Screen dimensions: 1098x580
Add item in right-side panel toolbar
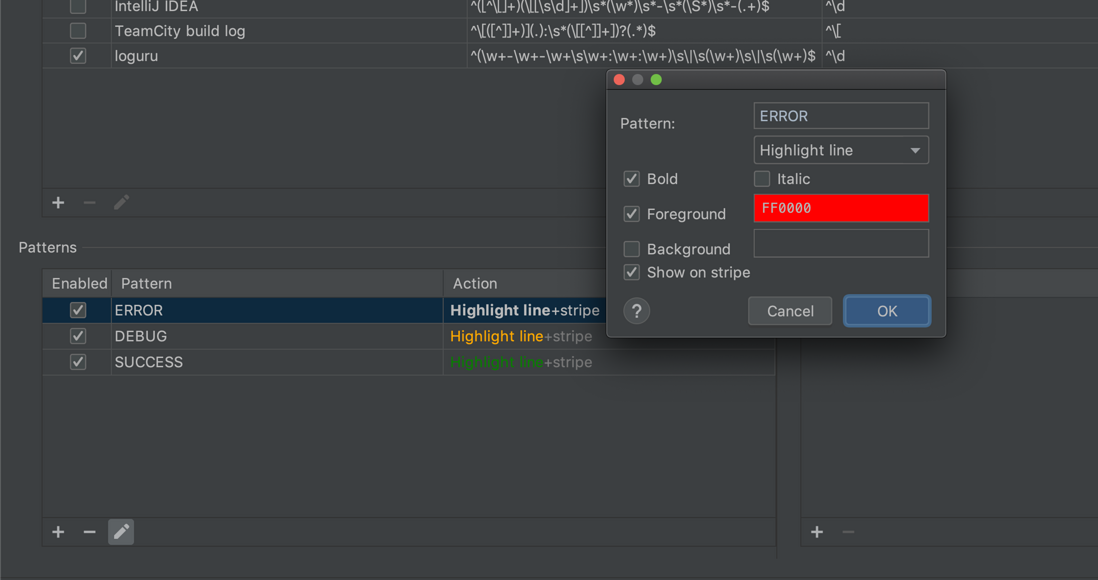tap(817, 532)
